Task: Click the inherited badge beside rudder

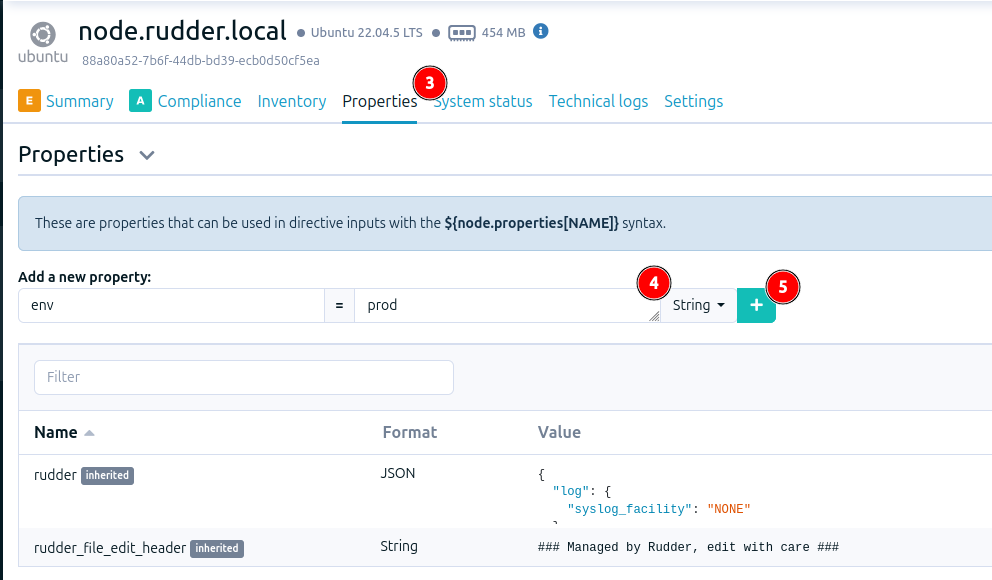Action: point(107,476)
